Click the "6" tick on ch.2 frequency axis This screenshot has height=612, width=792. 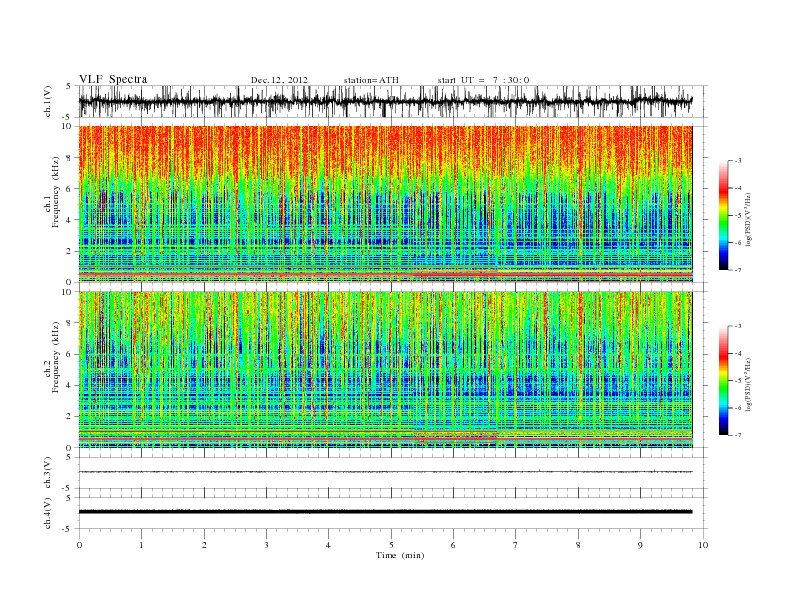(69, 354)
